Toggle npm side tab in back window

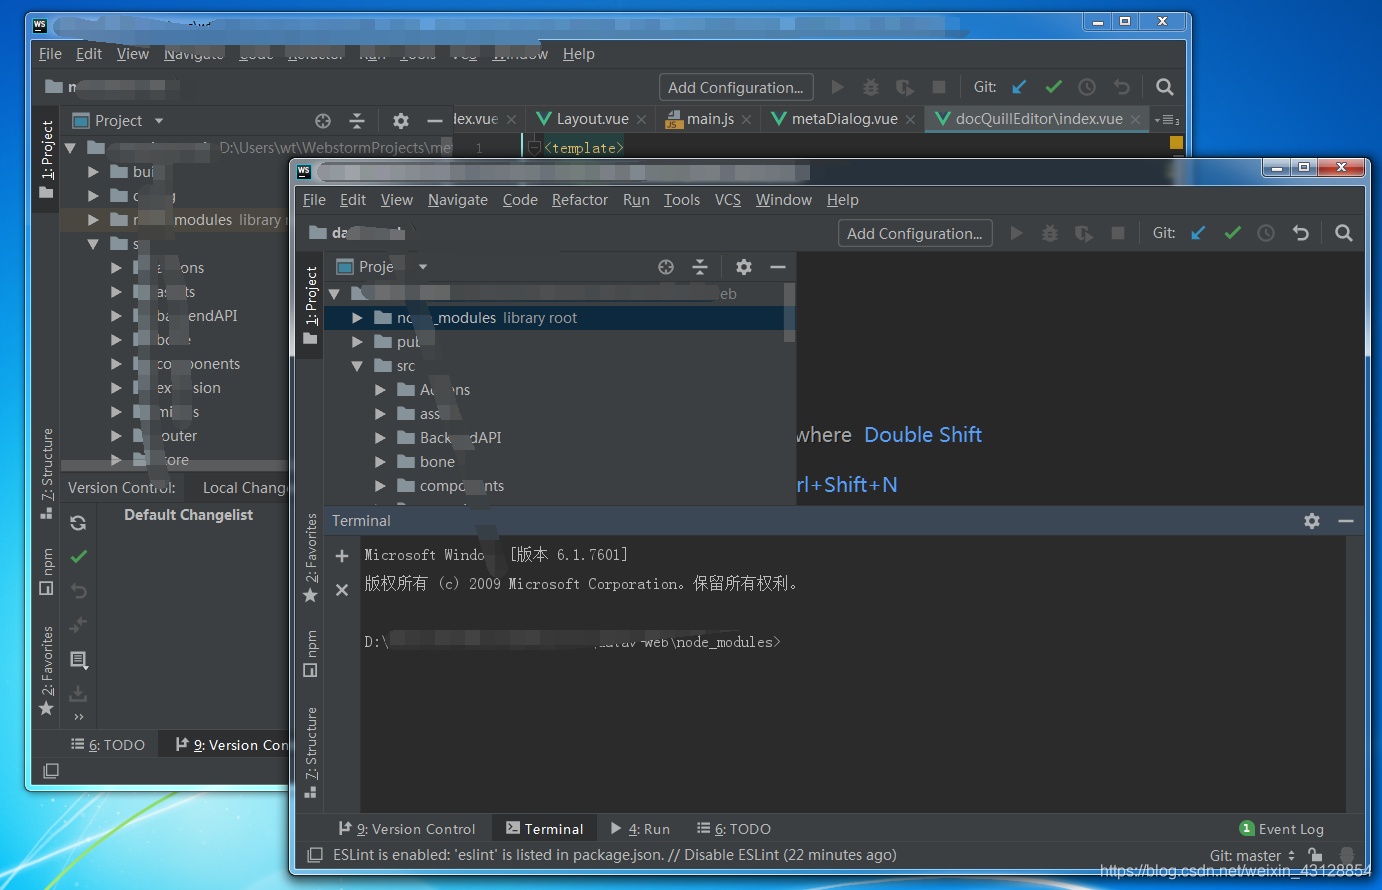click(47, 571)
